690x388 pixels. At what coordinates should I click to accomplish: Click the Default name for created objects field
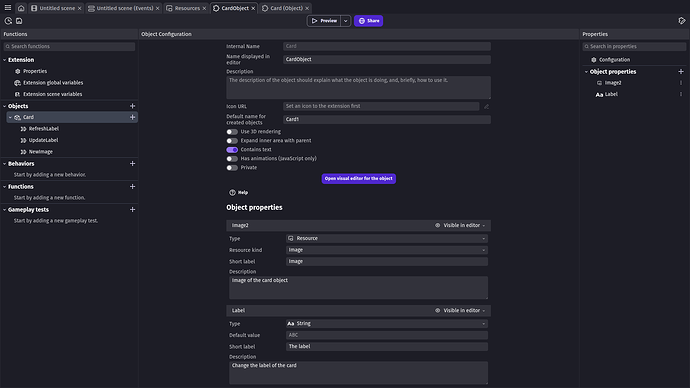click(x=387, y=119)
